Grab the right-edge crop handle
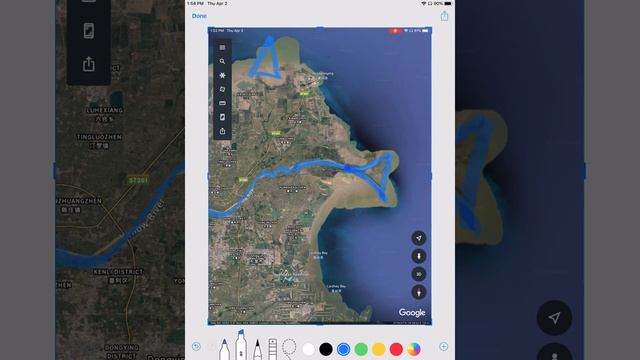This screenshot has height=360, width=640. pos(431,176)
